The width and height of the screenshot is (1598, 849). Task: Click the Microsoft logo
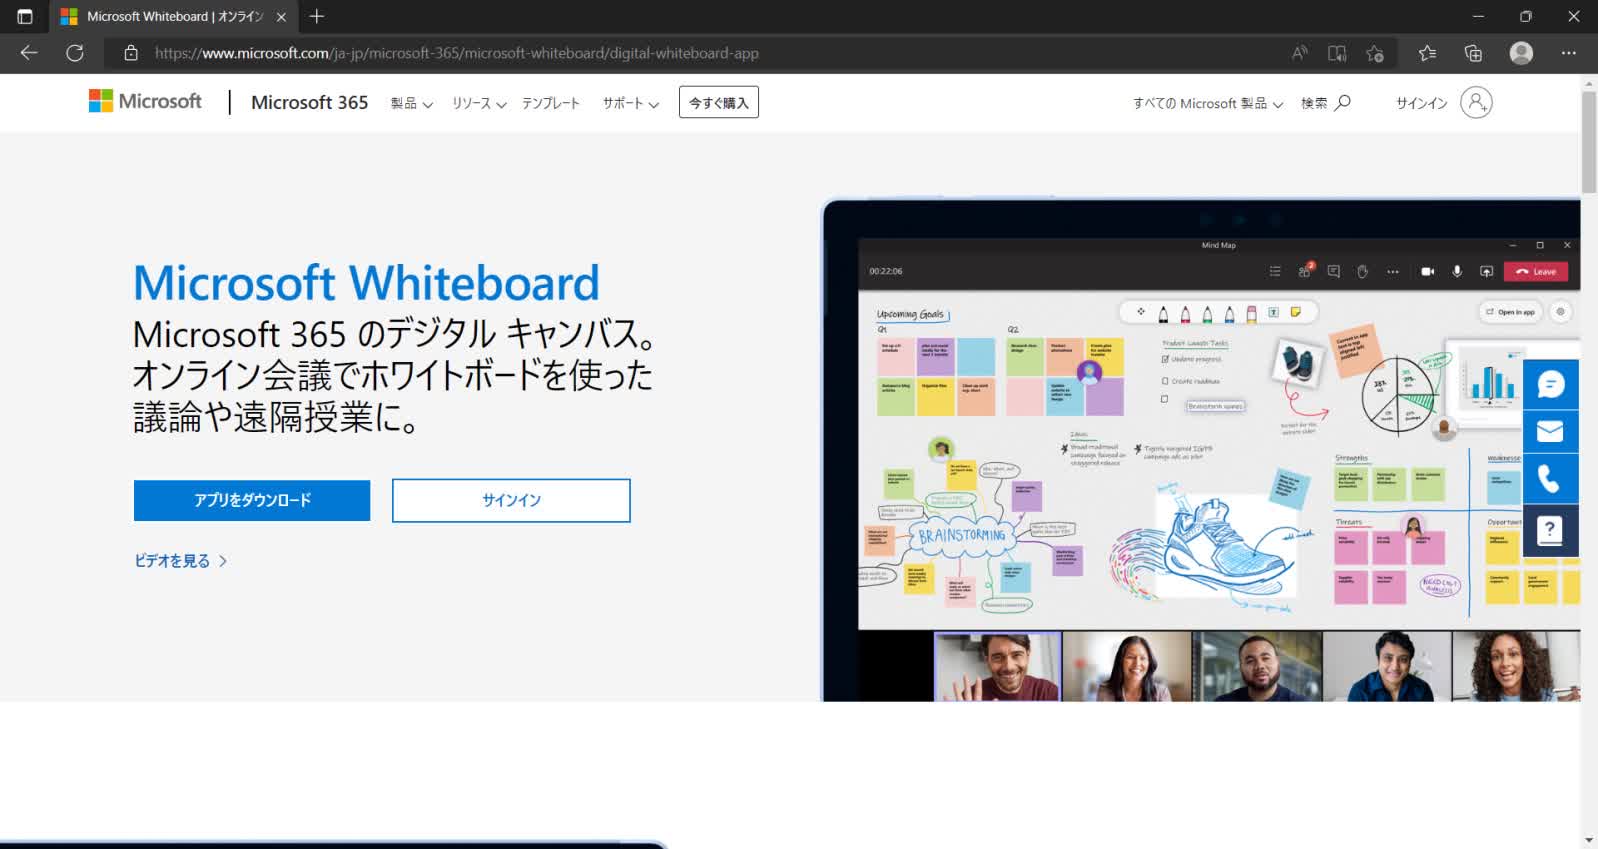click(x=145, y=101)
